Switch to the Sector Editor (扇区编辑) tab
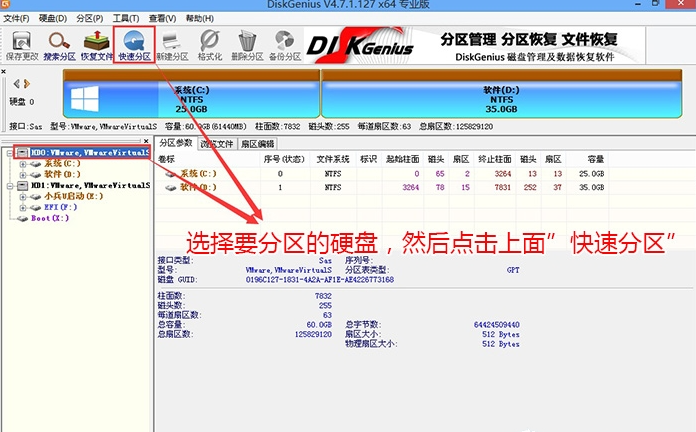The width and height of the screenshot is (696, 432). click(x=257, y=144)
